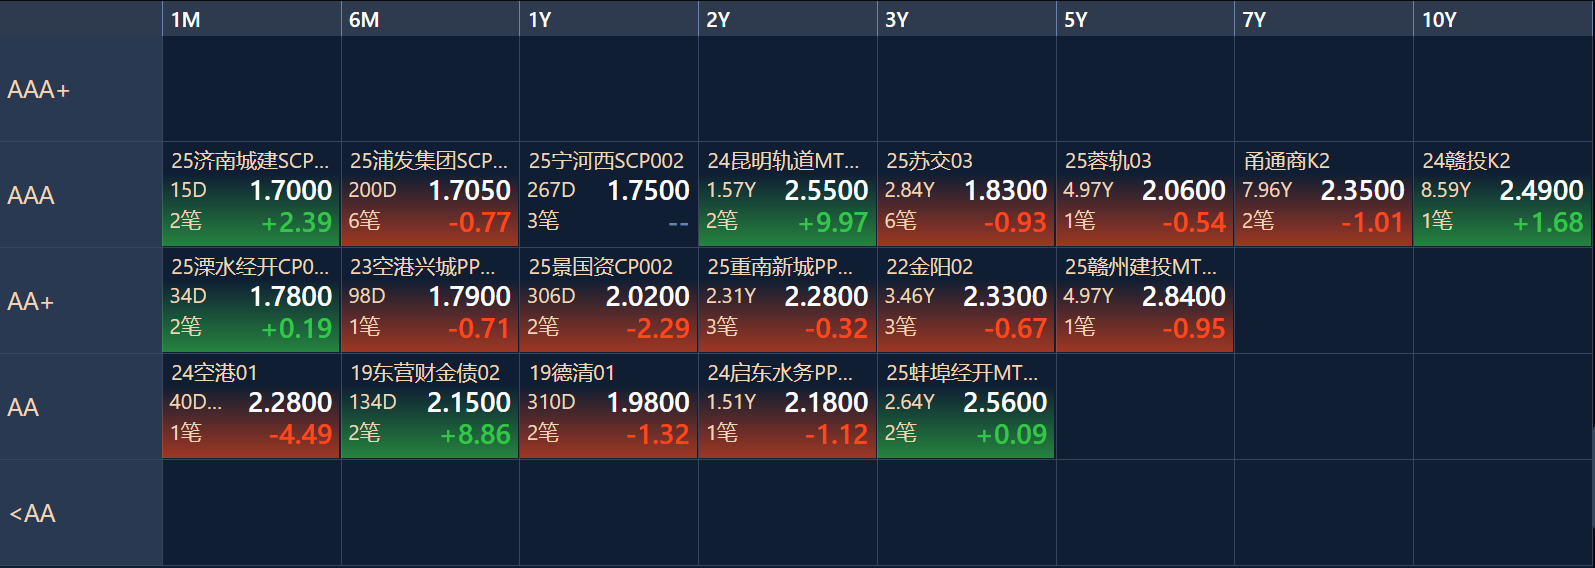Click the AAA+ rating row label
The width and height of the screenshot is (1595, 568).
coord(80,89)
